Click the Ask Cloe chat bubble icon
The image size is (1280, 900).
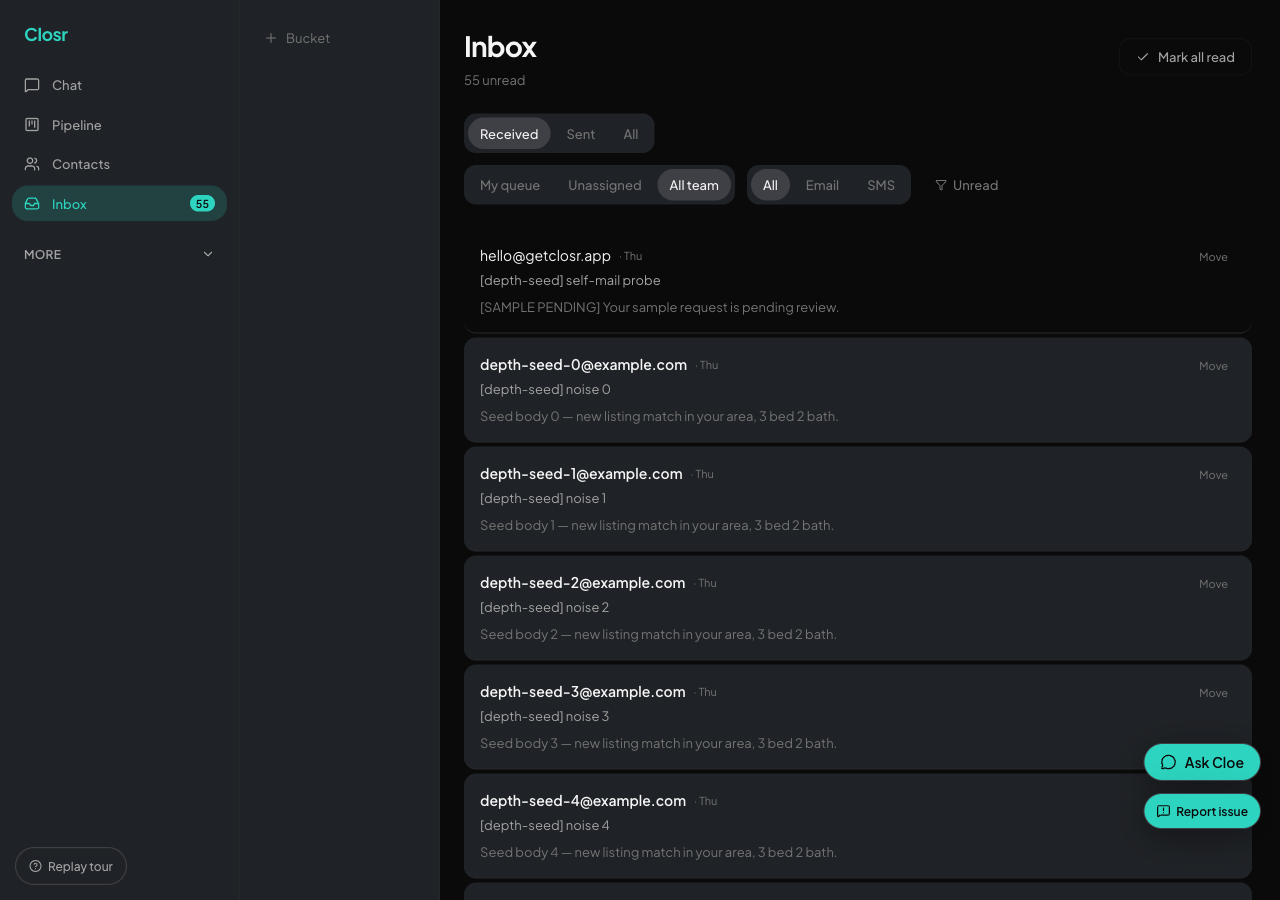1168,762
